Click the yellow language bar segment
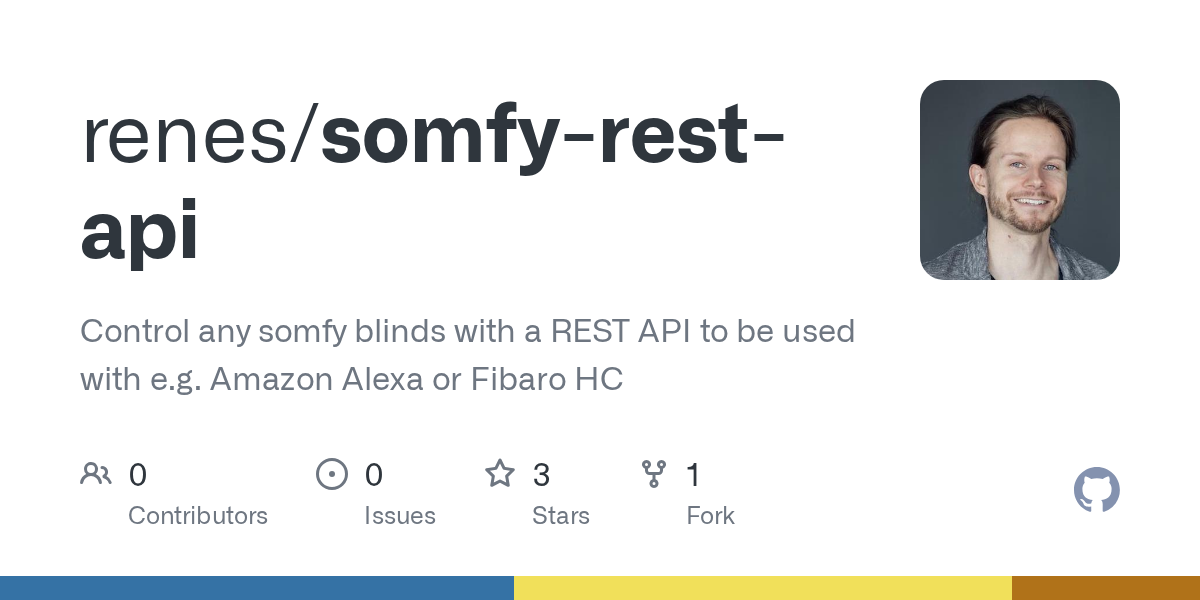This screenshot has width=1200, height=600. click(762, 588)
